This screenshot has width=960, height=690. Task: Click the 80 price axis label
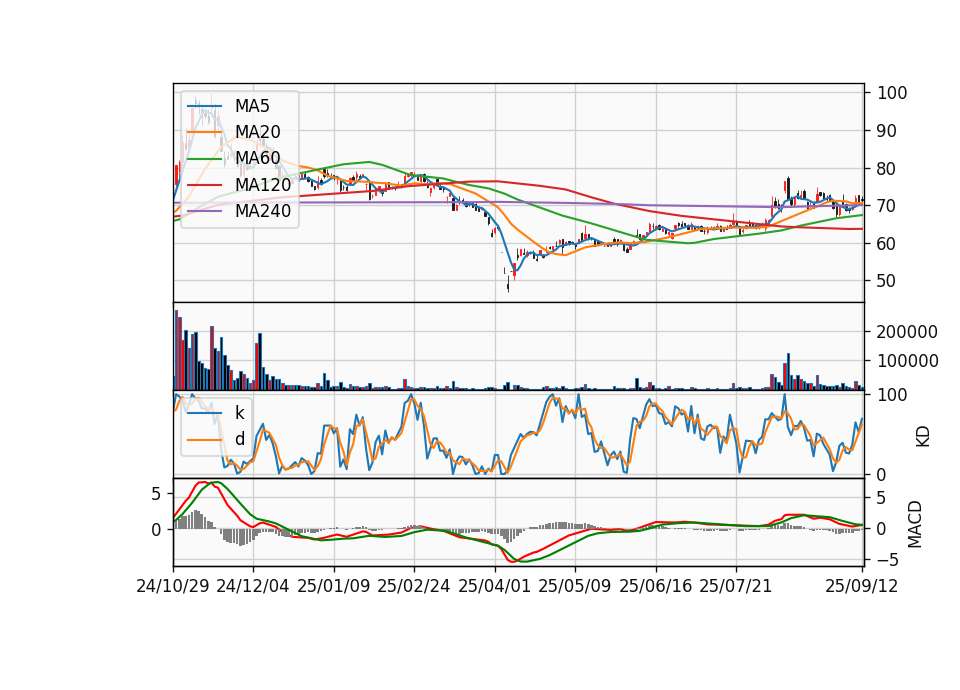click(x=887, y=168)
